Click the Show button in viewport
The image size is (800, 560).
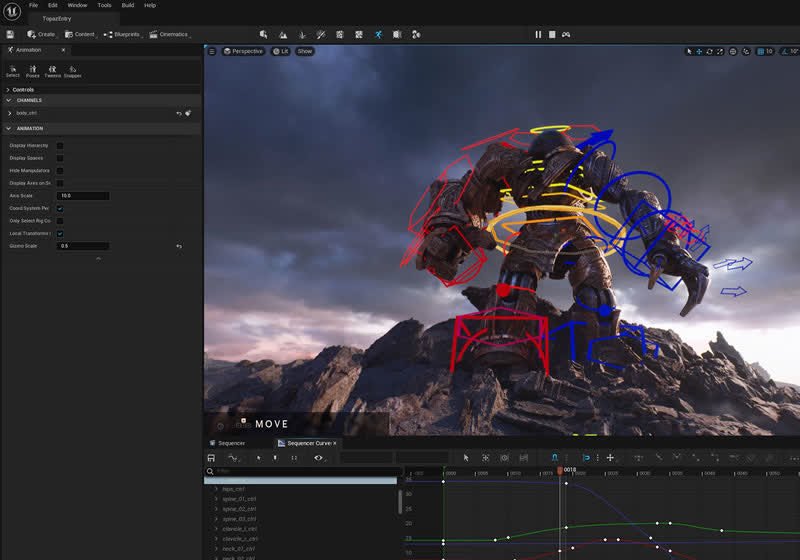[305, 51]
